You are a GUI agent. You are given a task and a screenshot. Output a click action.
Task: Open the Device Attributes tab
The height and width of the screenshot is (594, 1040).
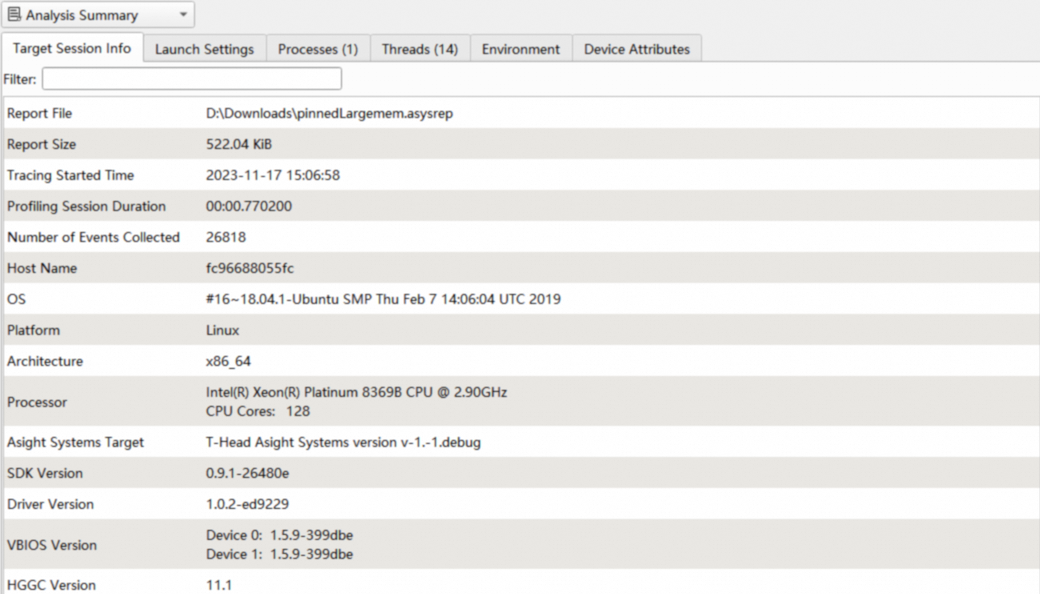coord(637,49)
